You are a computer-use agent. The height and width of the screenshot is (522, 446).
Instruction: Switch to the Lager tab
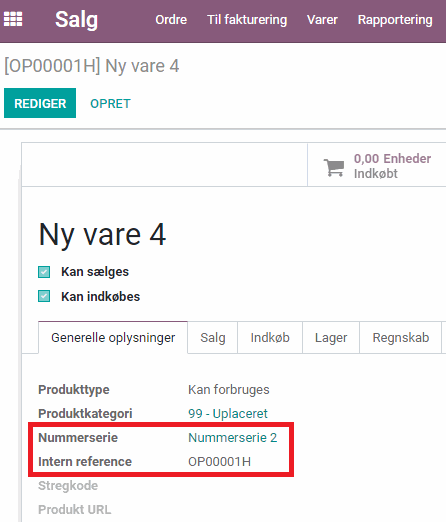coord(331,337)
